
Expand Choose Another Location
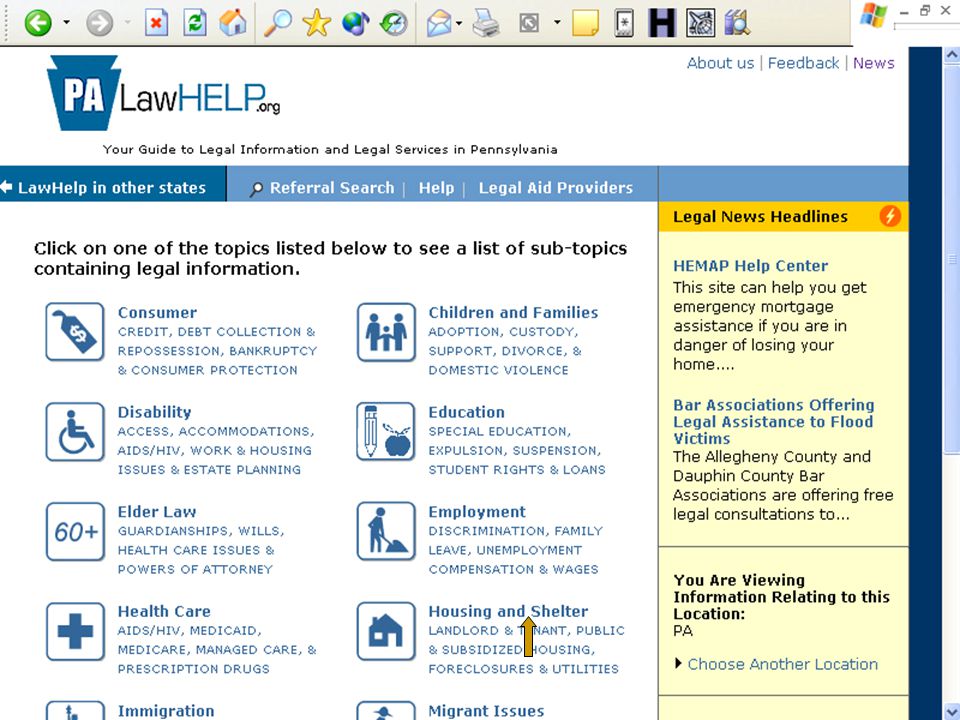tap(782, 664)
